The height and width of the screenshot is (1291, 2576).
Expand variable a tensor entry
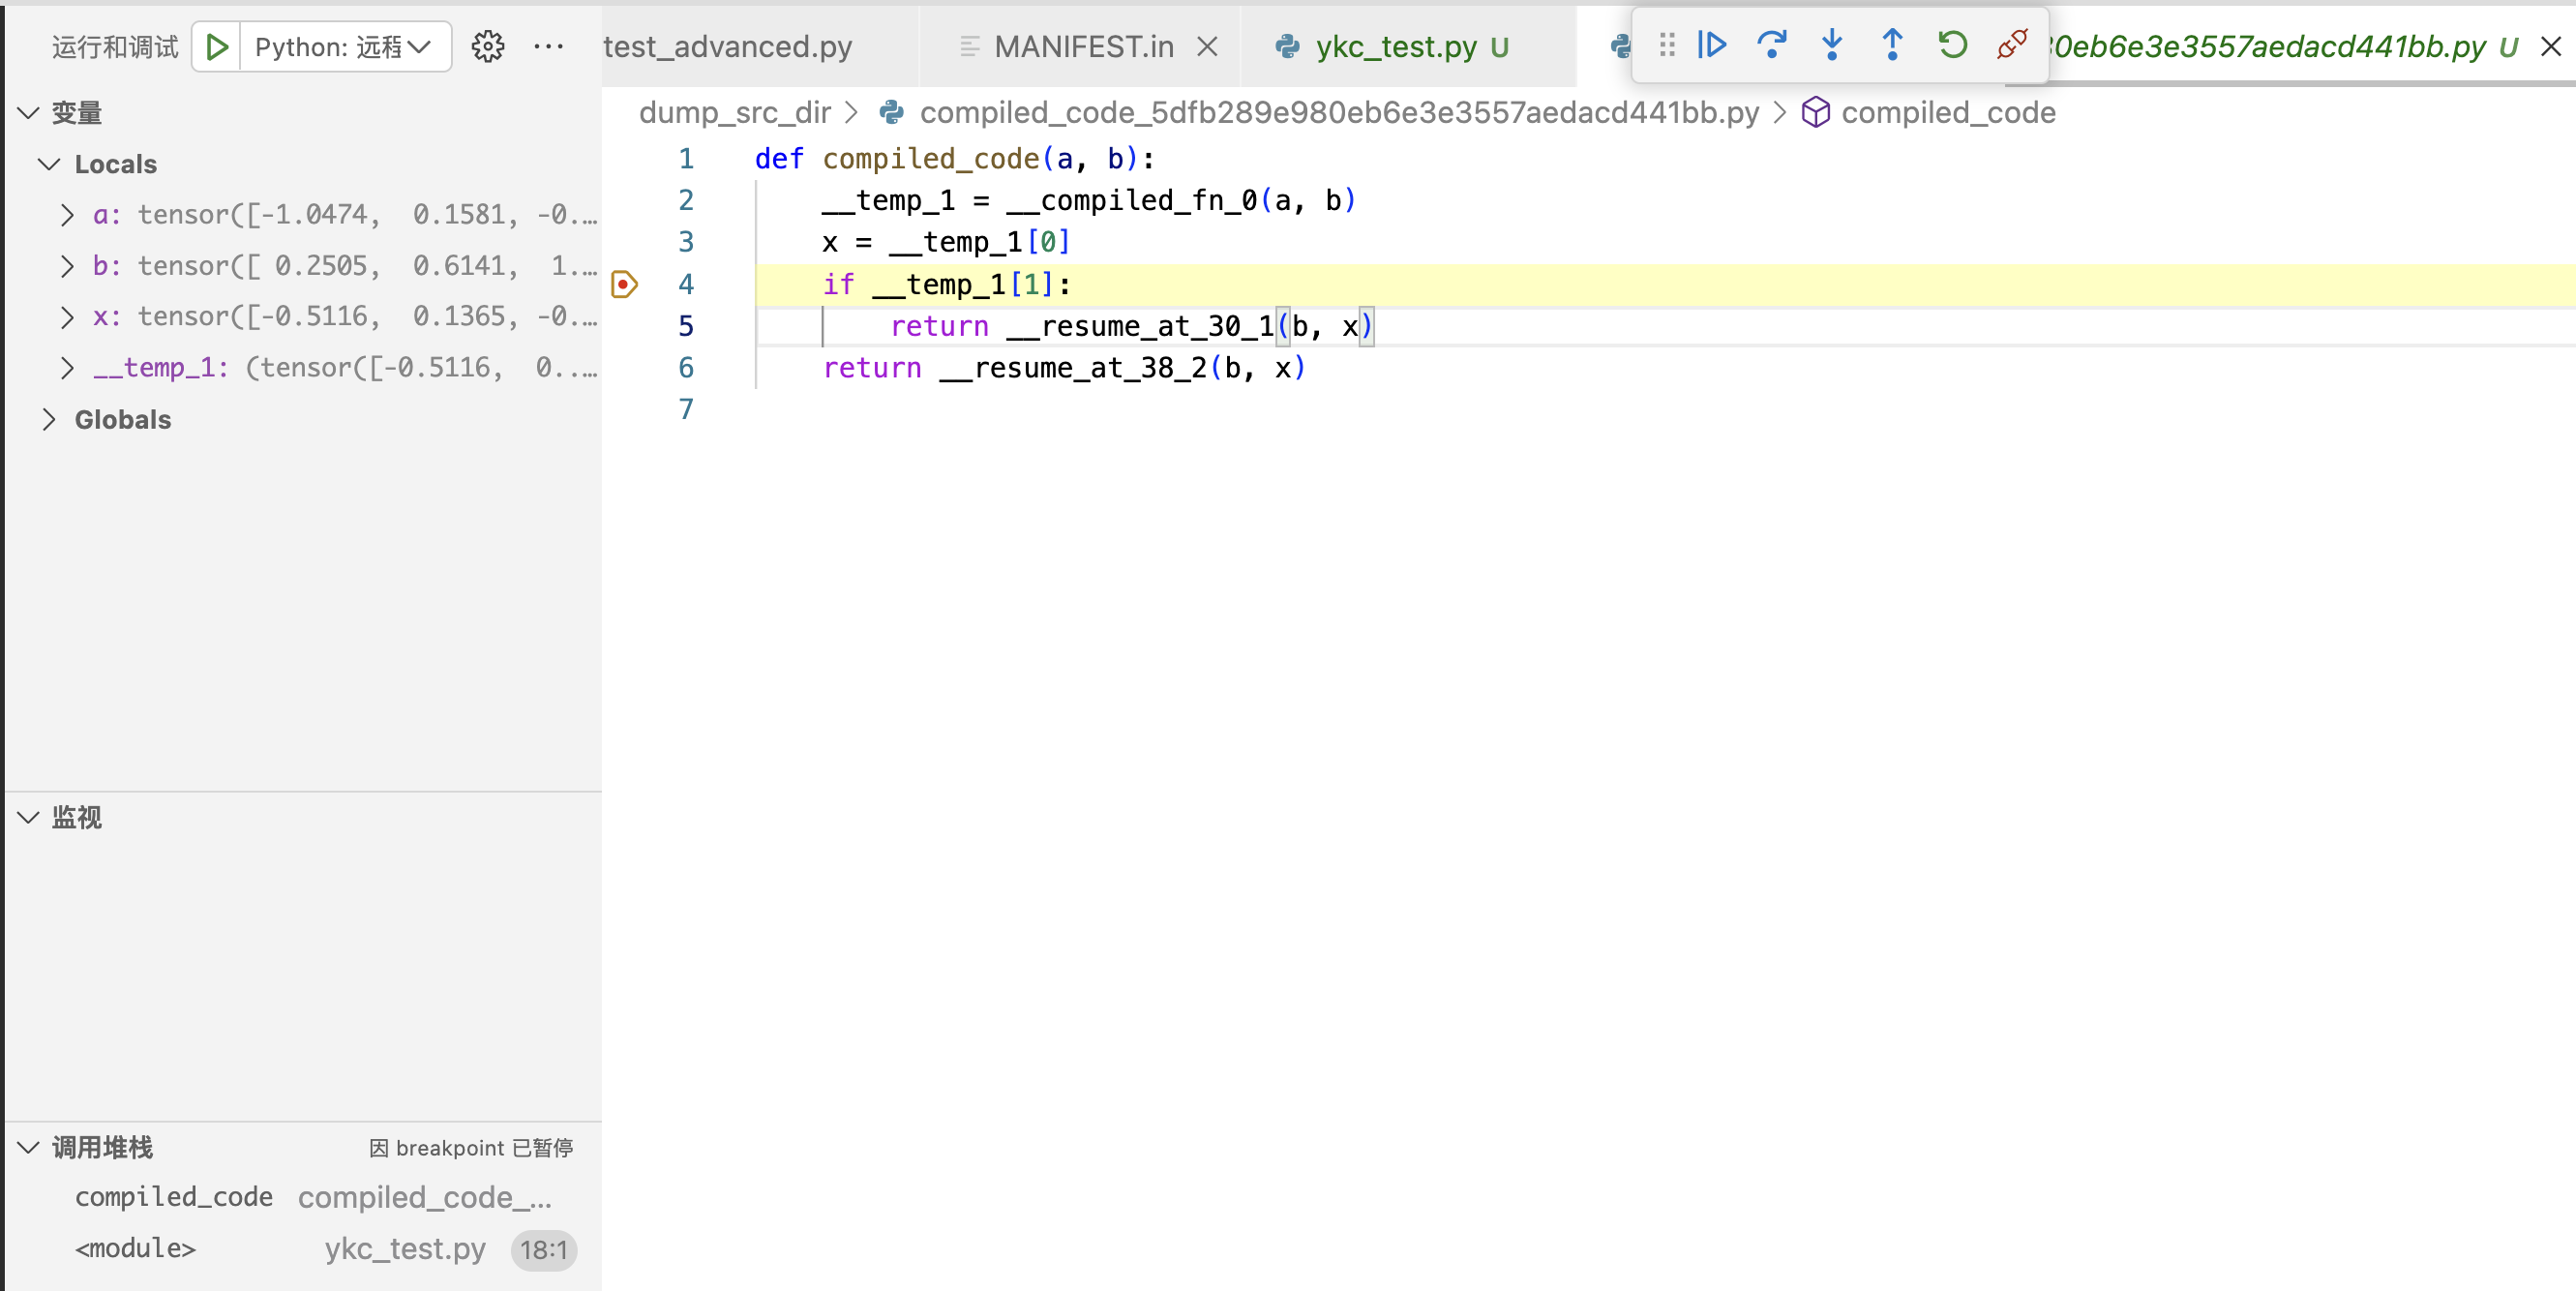click(x=67, y=215)
